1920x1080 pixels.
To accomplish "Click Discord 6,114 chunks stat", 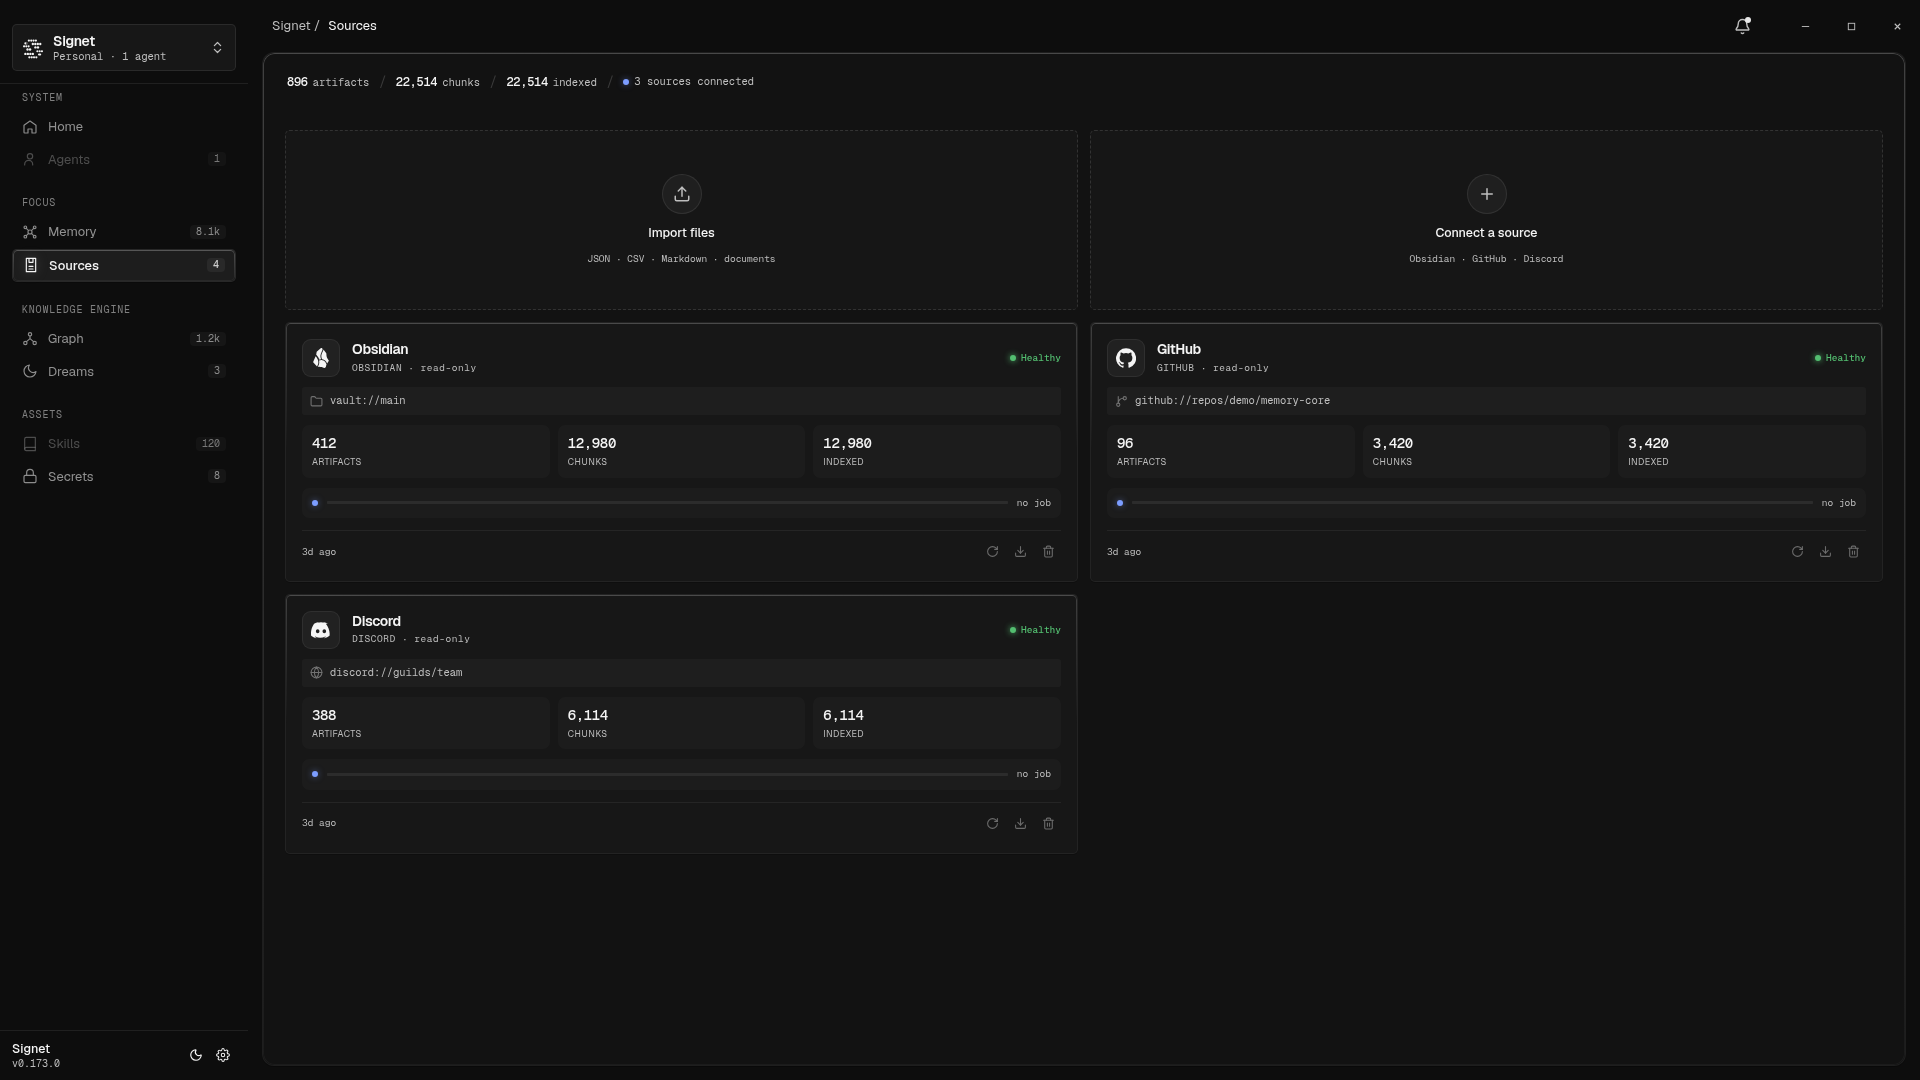I will coord(681,723).
